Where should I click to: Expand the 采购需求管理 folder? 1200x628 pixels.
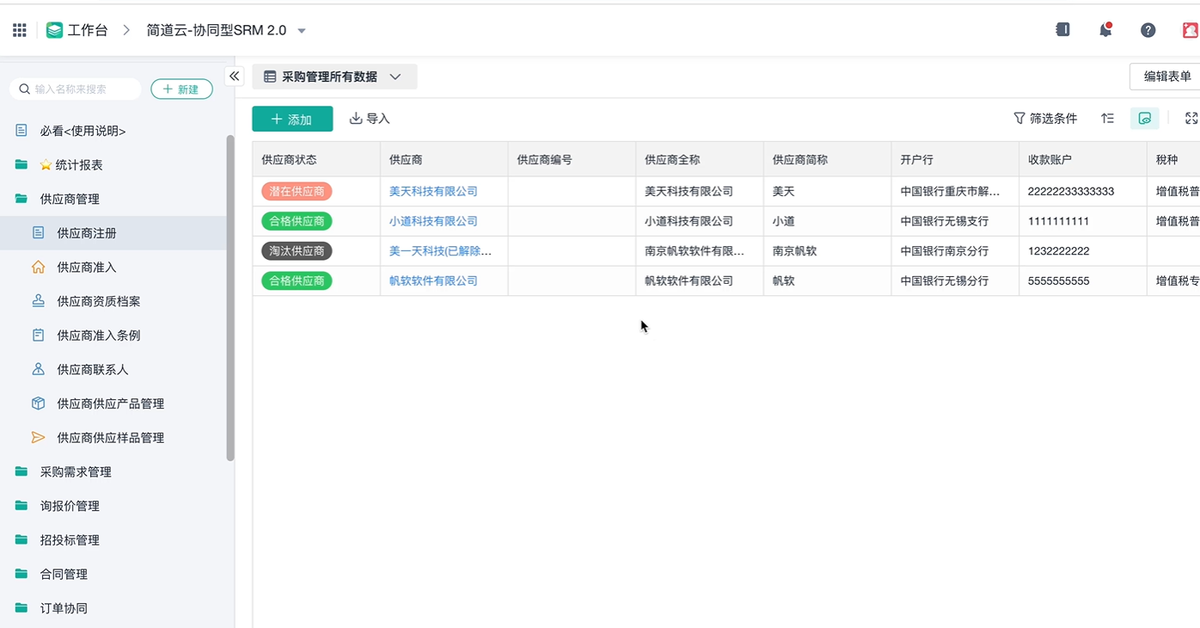75,472
